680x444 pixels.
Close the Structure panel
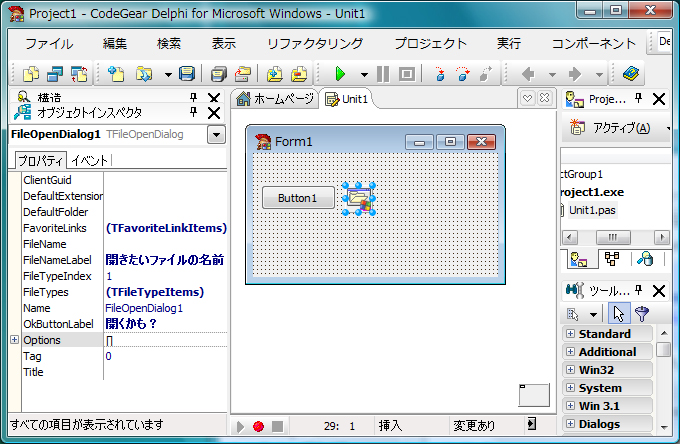[214, 97]
